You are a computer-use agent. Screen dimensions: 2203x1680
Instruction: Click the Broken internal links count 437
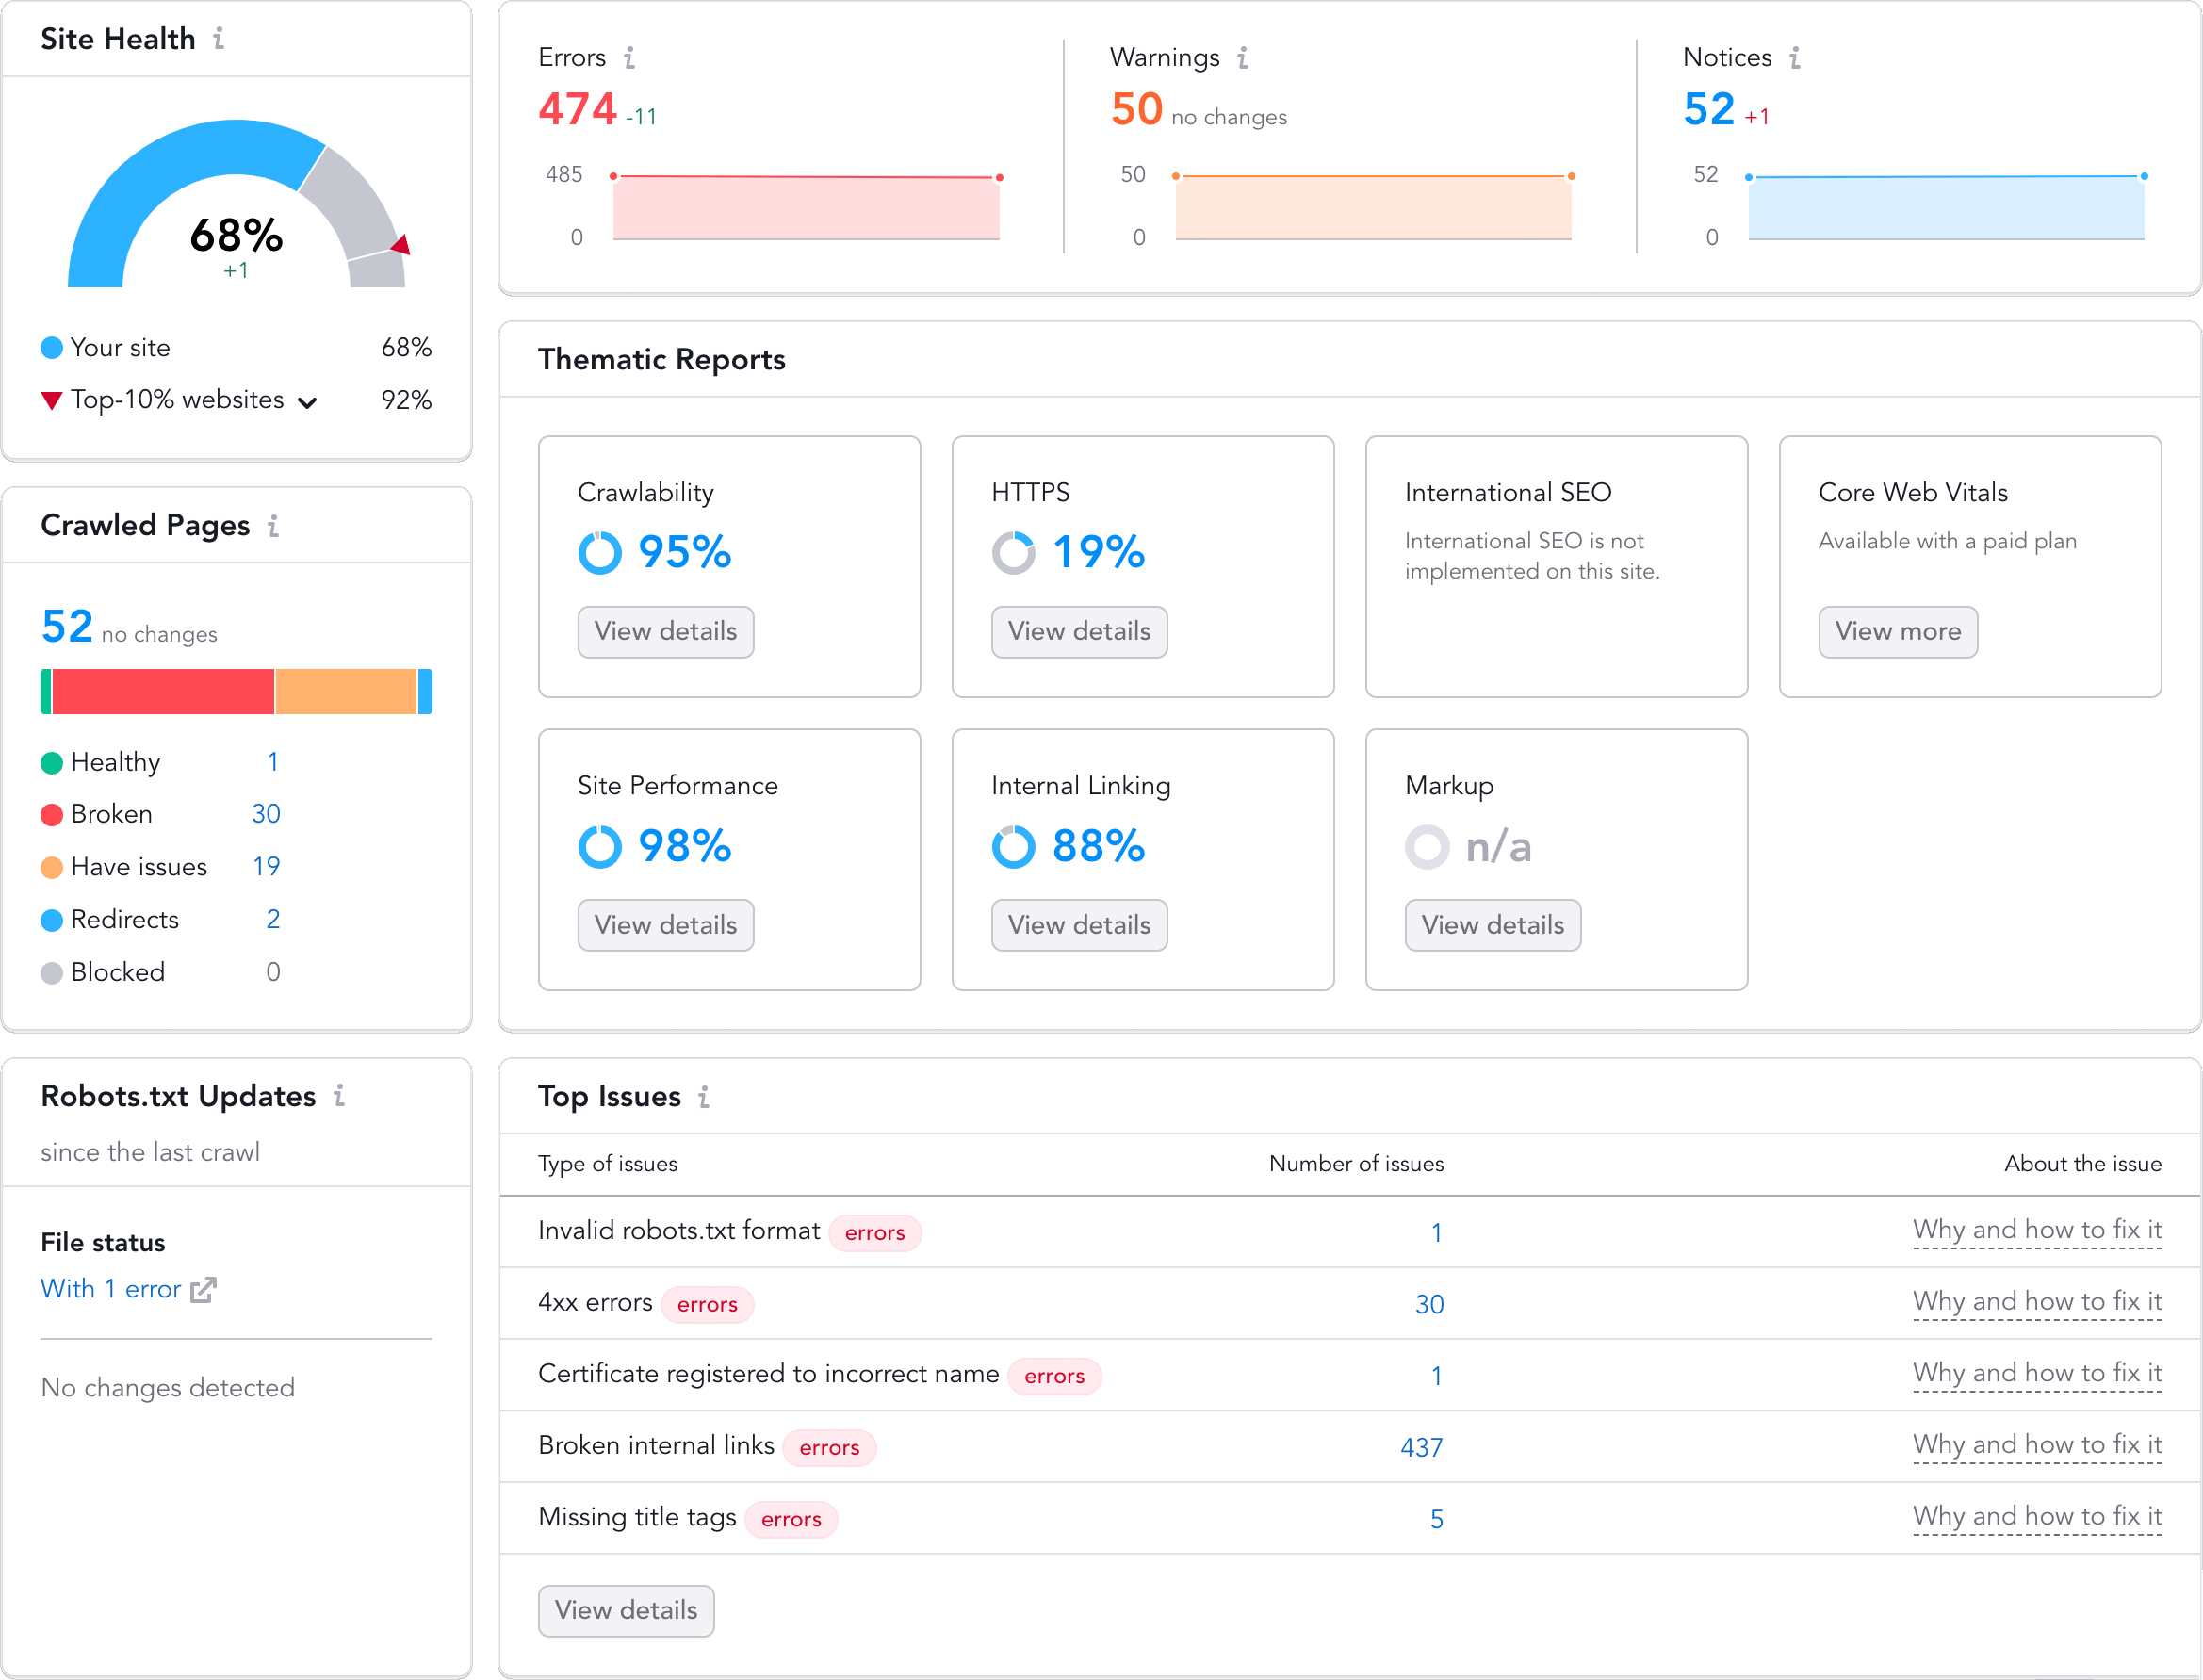(x=1421, y=1448)
